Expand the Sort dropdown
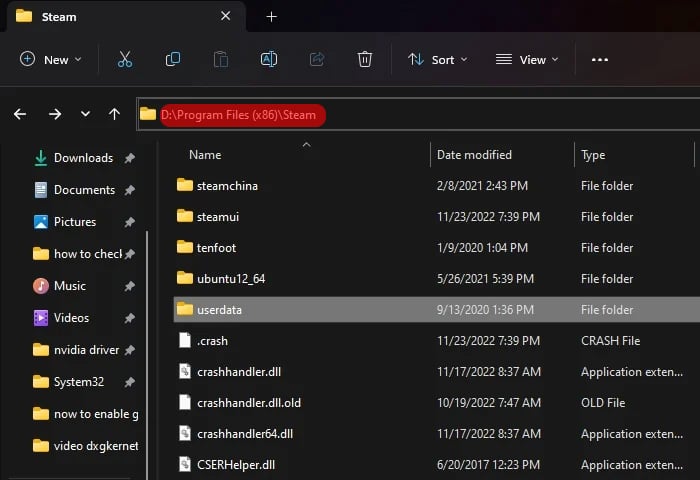700x480 pixels. [x=437, y=59]
